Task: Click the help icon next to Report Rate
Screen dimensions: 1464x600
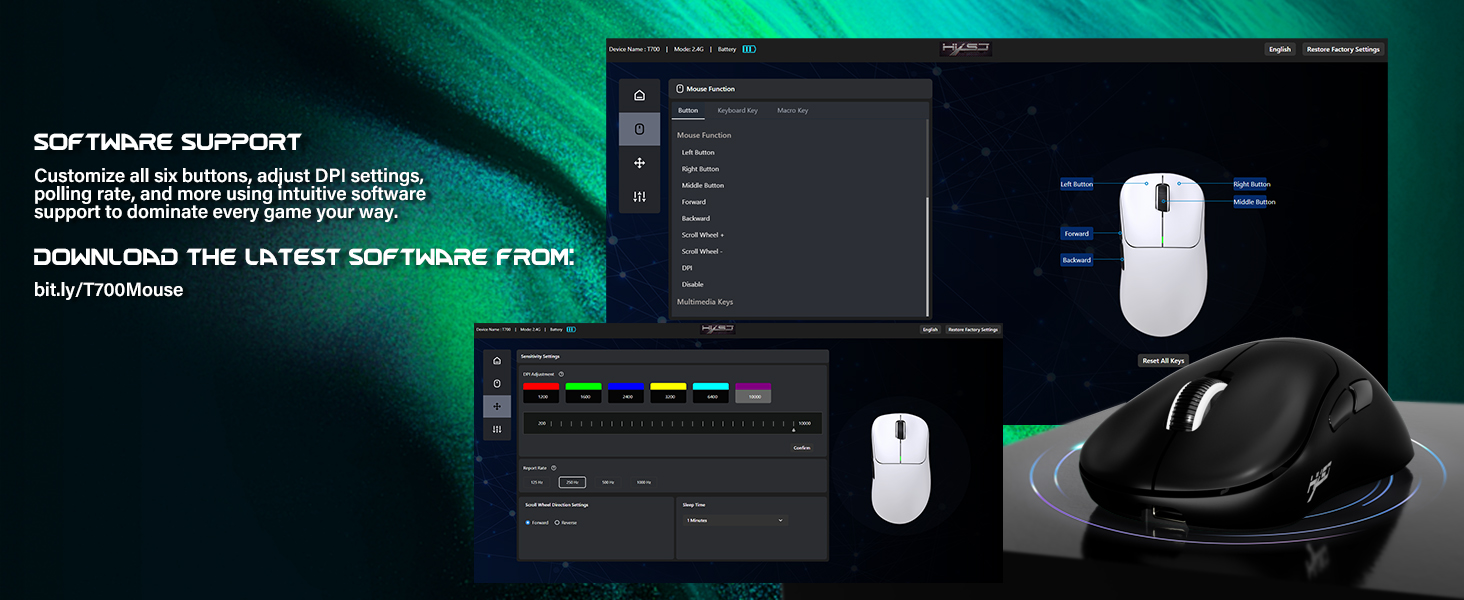Action: [553, 468]
